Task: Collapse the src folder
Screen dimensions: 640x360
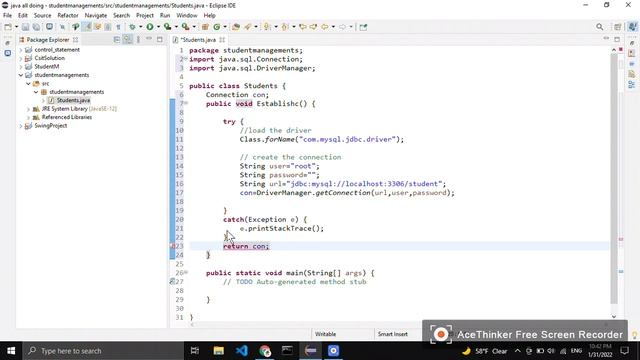Action: coord(29,84)
